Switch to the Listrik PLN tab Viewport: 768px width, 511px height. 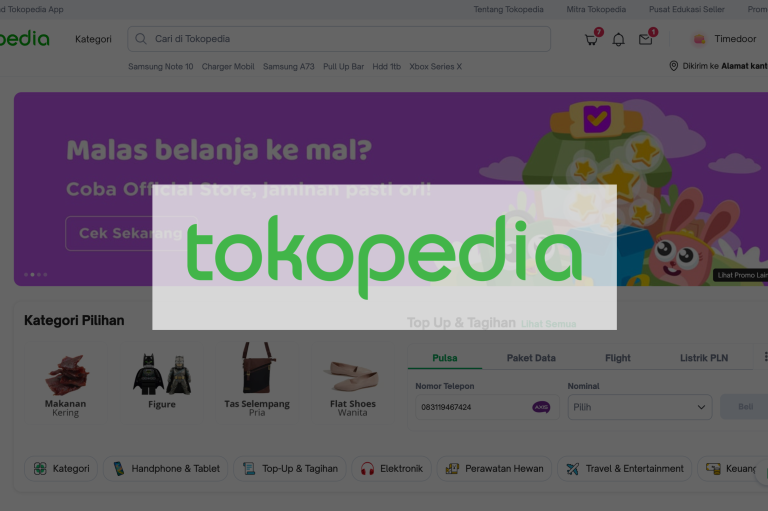[x=704, y=358]
